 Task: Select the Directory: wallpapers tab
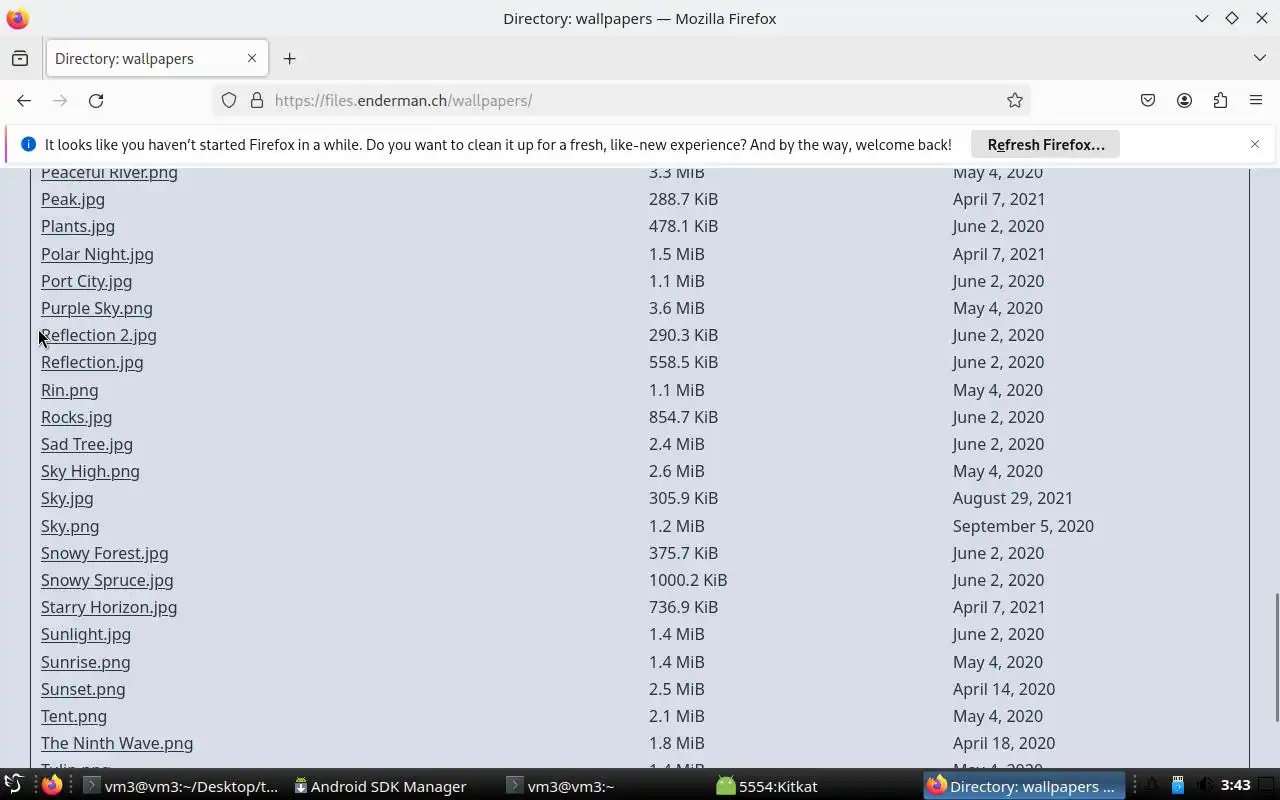(x=157, y=58)
